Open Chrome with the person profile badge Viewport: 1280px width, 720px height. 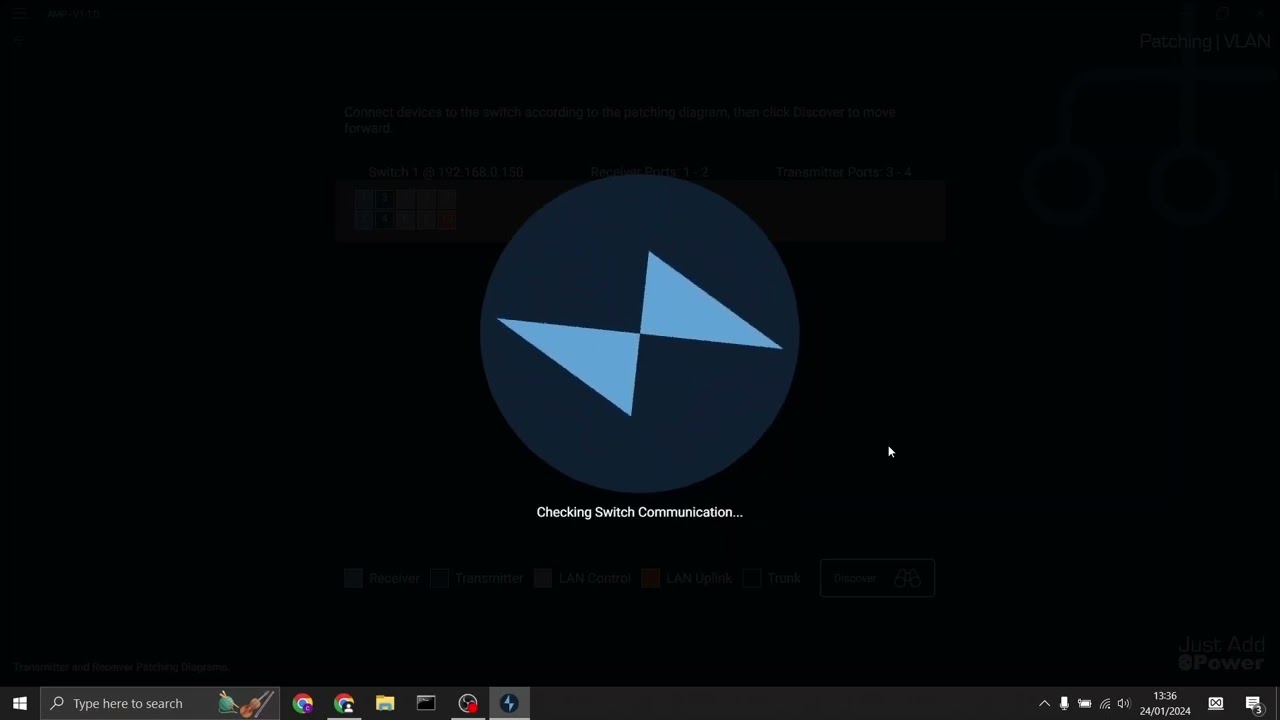(x=344, y=703)
